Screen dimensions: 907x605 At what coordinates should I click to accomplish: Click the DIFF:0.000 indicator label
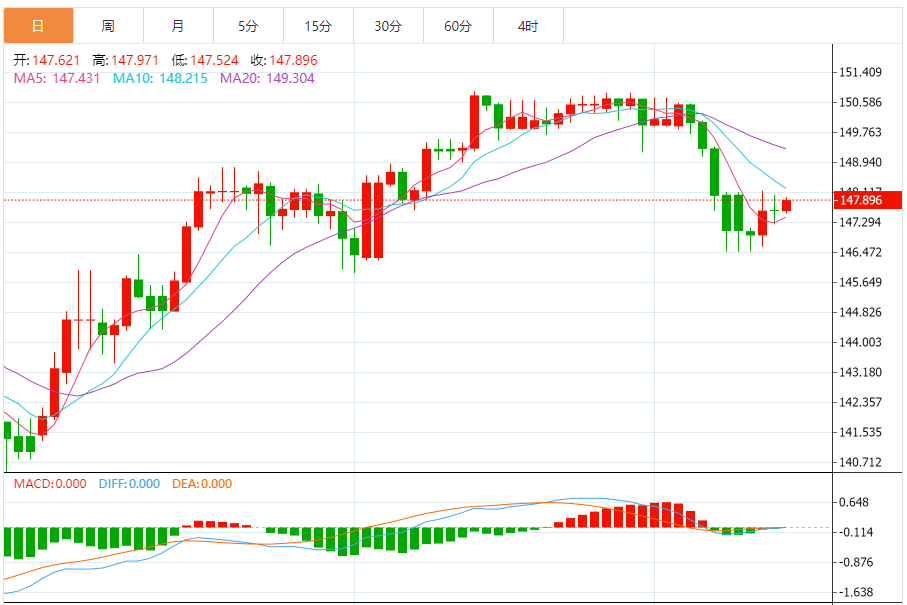click(130, 484)
